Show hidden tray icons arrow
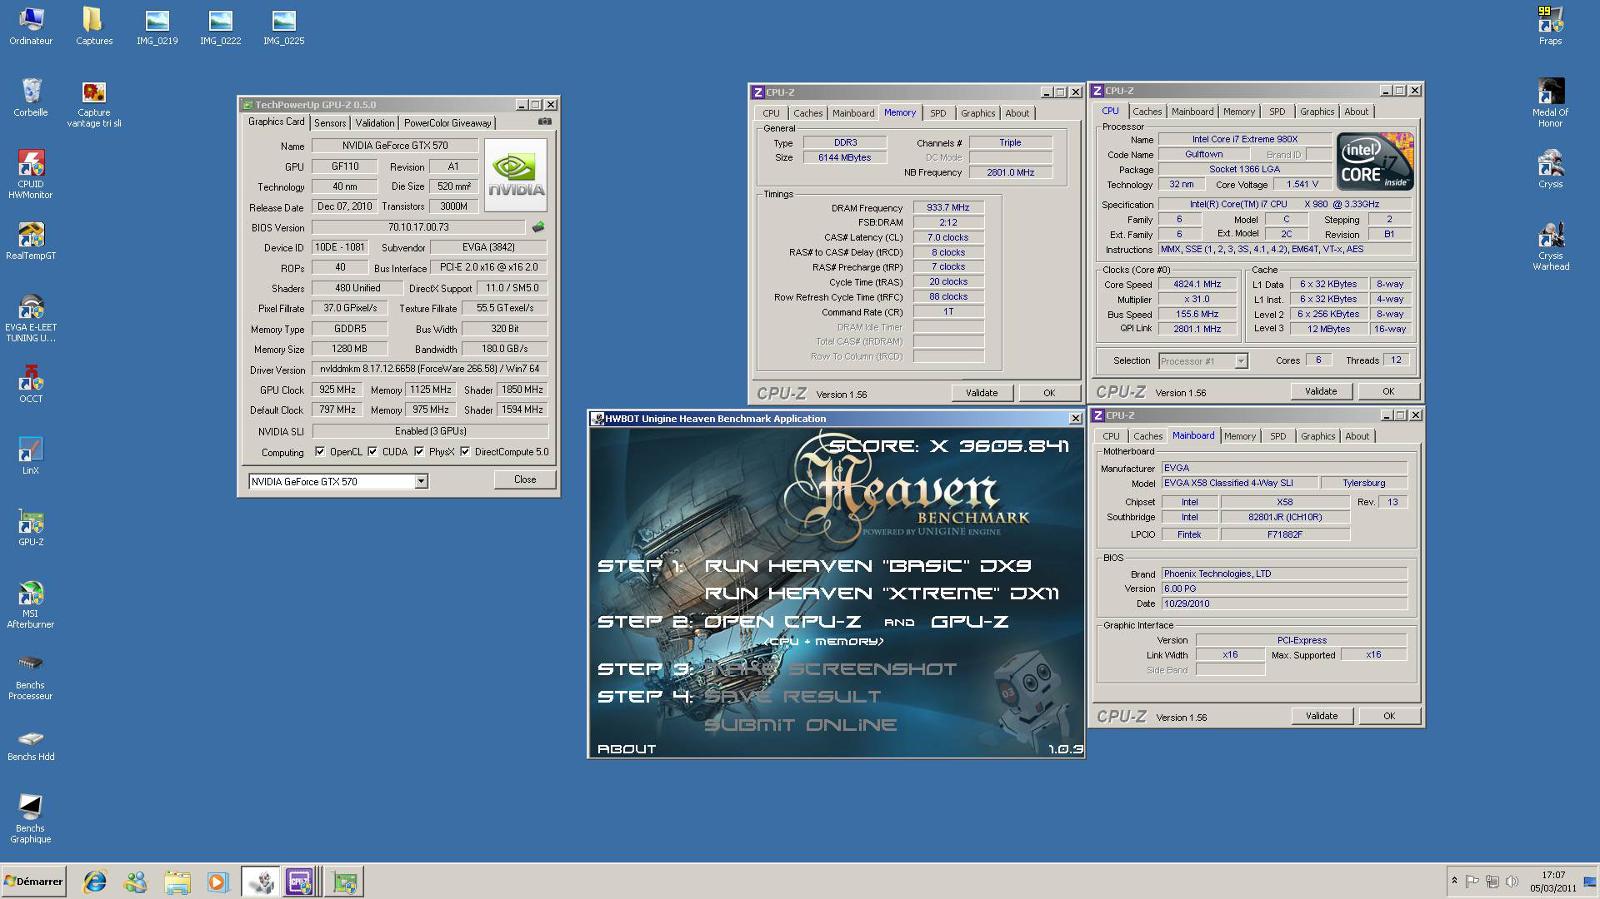The height and width of the screenshot is (899, 1600). (x=1454, y=881)
